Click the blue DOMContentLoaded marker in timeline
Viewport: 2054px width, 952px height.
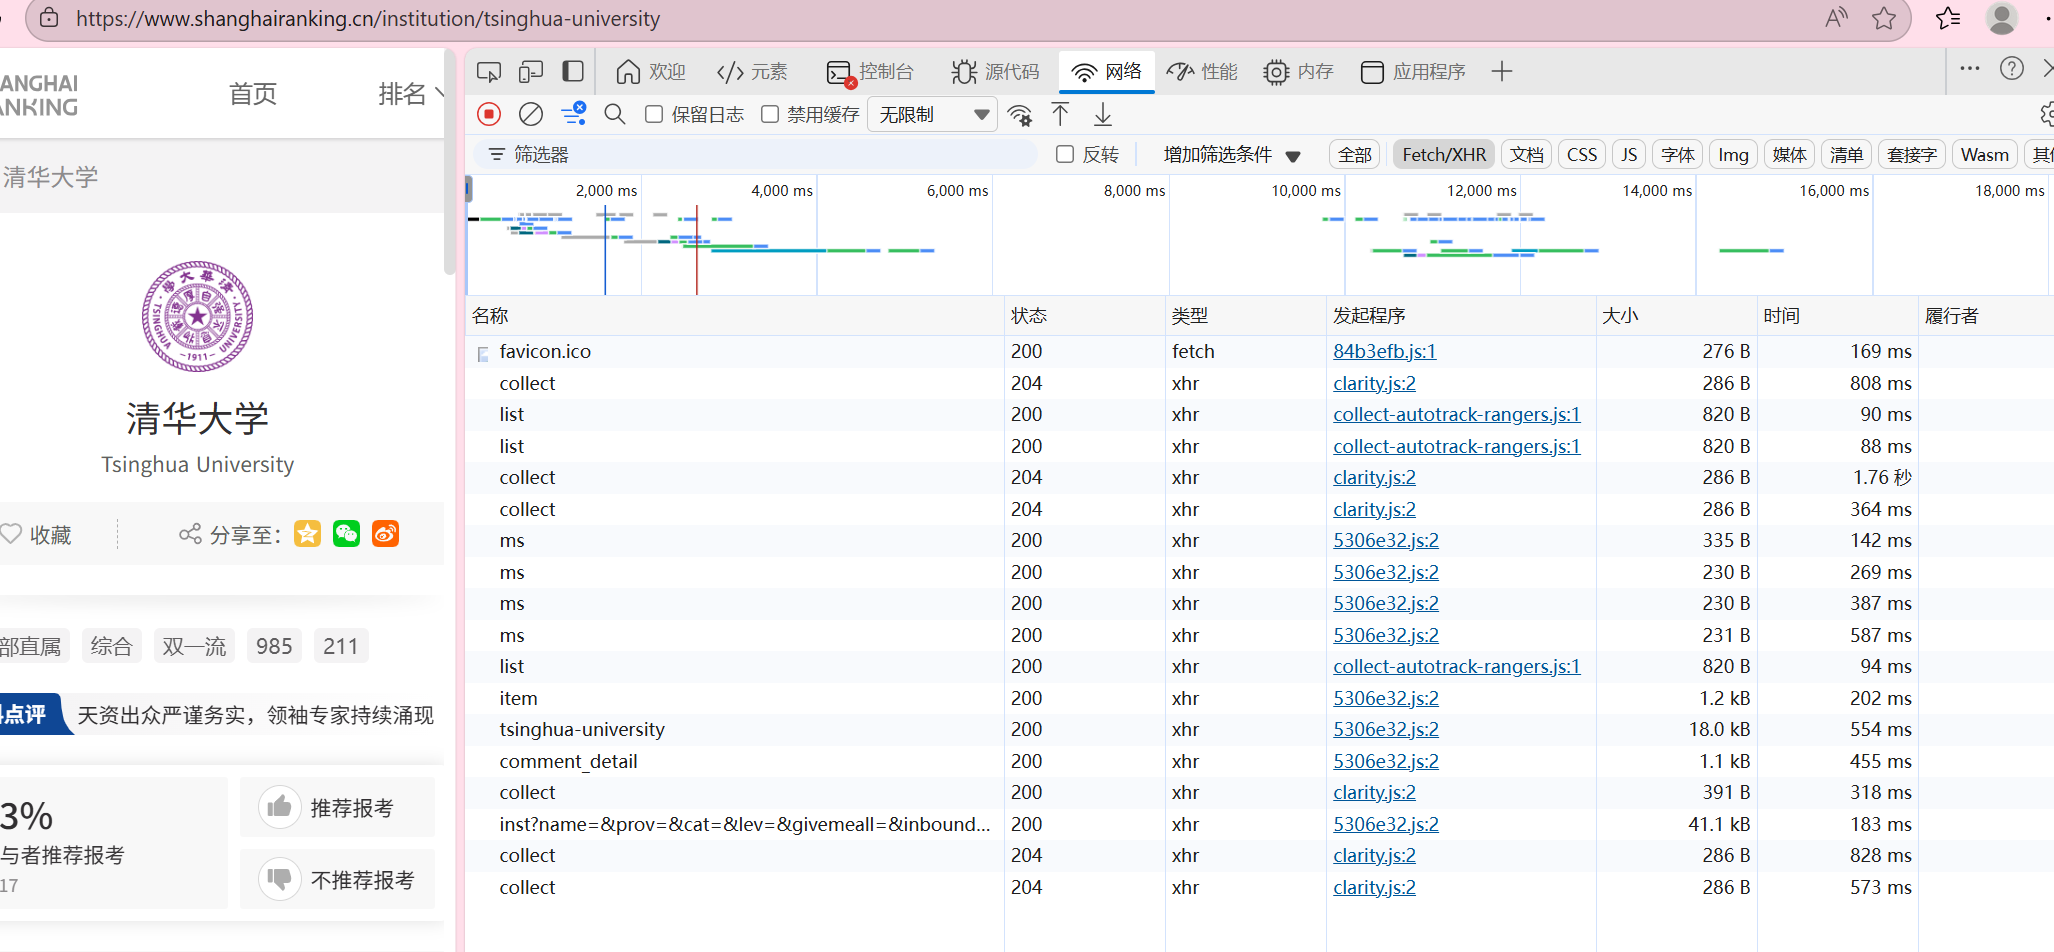(605, 250)
